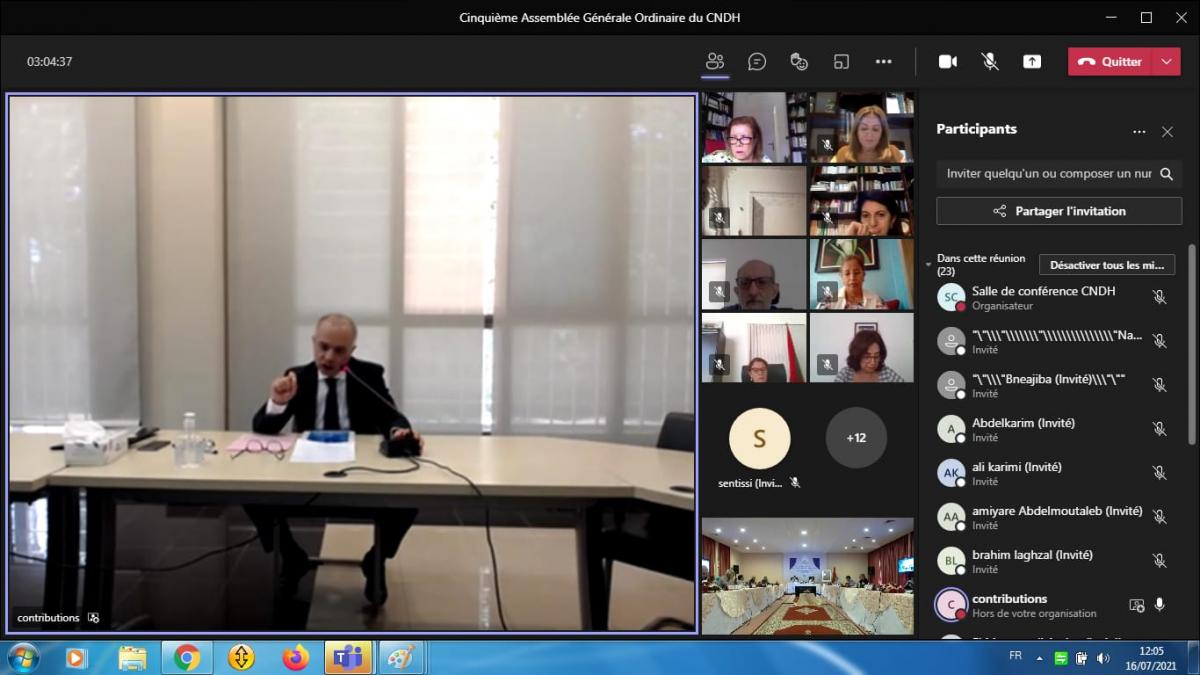Click the participants list vertical scrollbar
1200x675 pixels.
1190,340
